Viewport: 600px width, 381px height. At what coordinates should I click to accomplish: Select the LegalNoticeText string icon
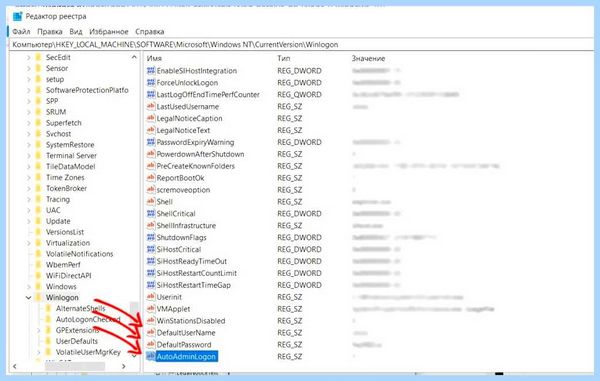151,130
